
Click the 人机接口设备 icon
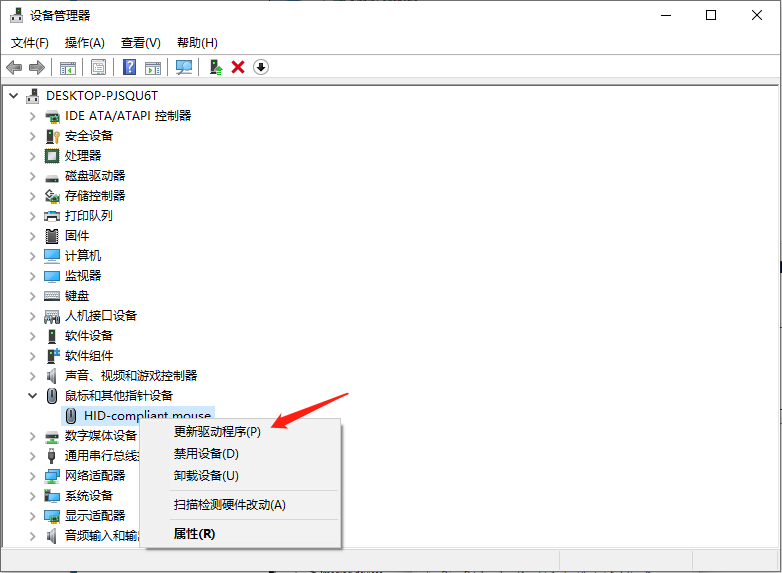(x=52, y=316)
